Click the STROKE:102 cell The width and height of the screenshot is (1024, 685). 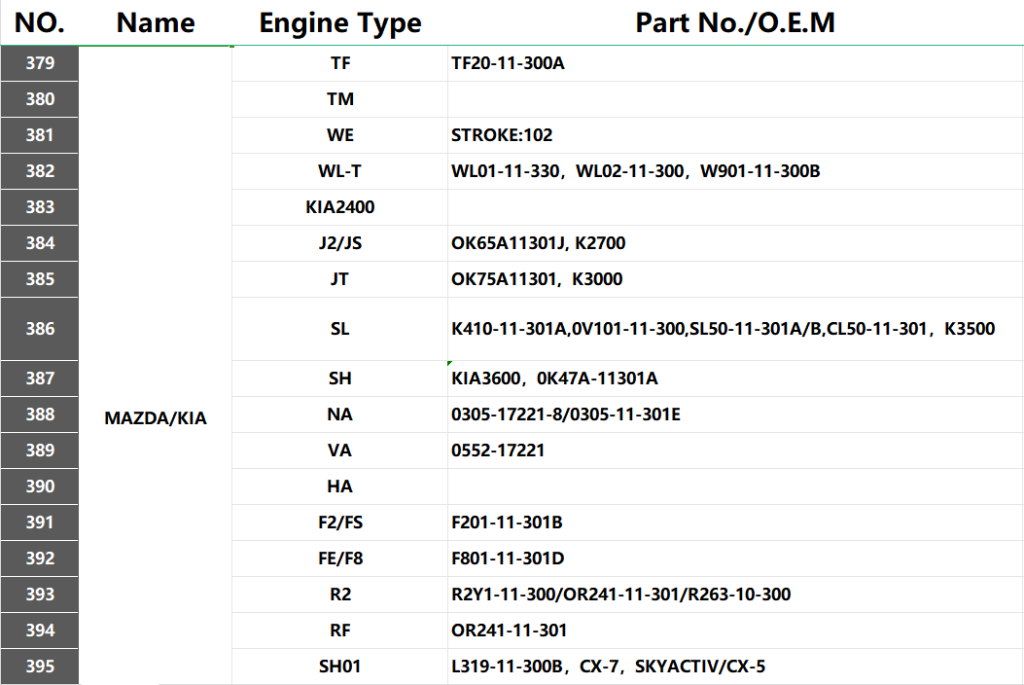[735, 135]
